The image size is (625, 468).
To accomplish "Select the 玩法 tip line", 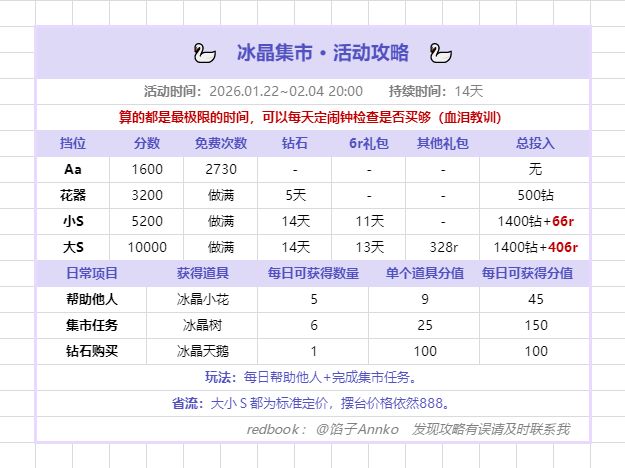I will coord(311,377).
